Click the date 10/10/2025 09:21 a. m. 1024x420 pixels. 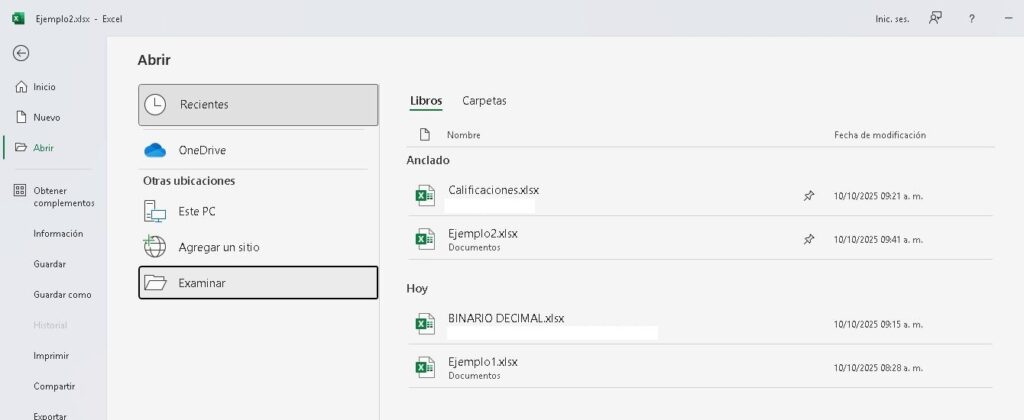coord(878,196)
